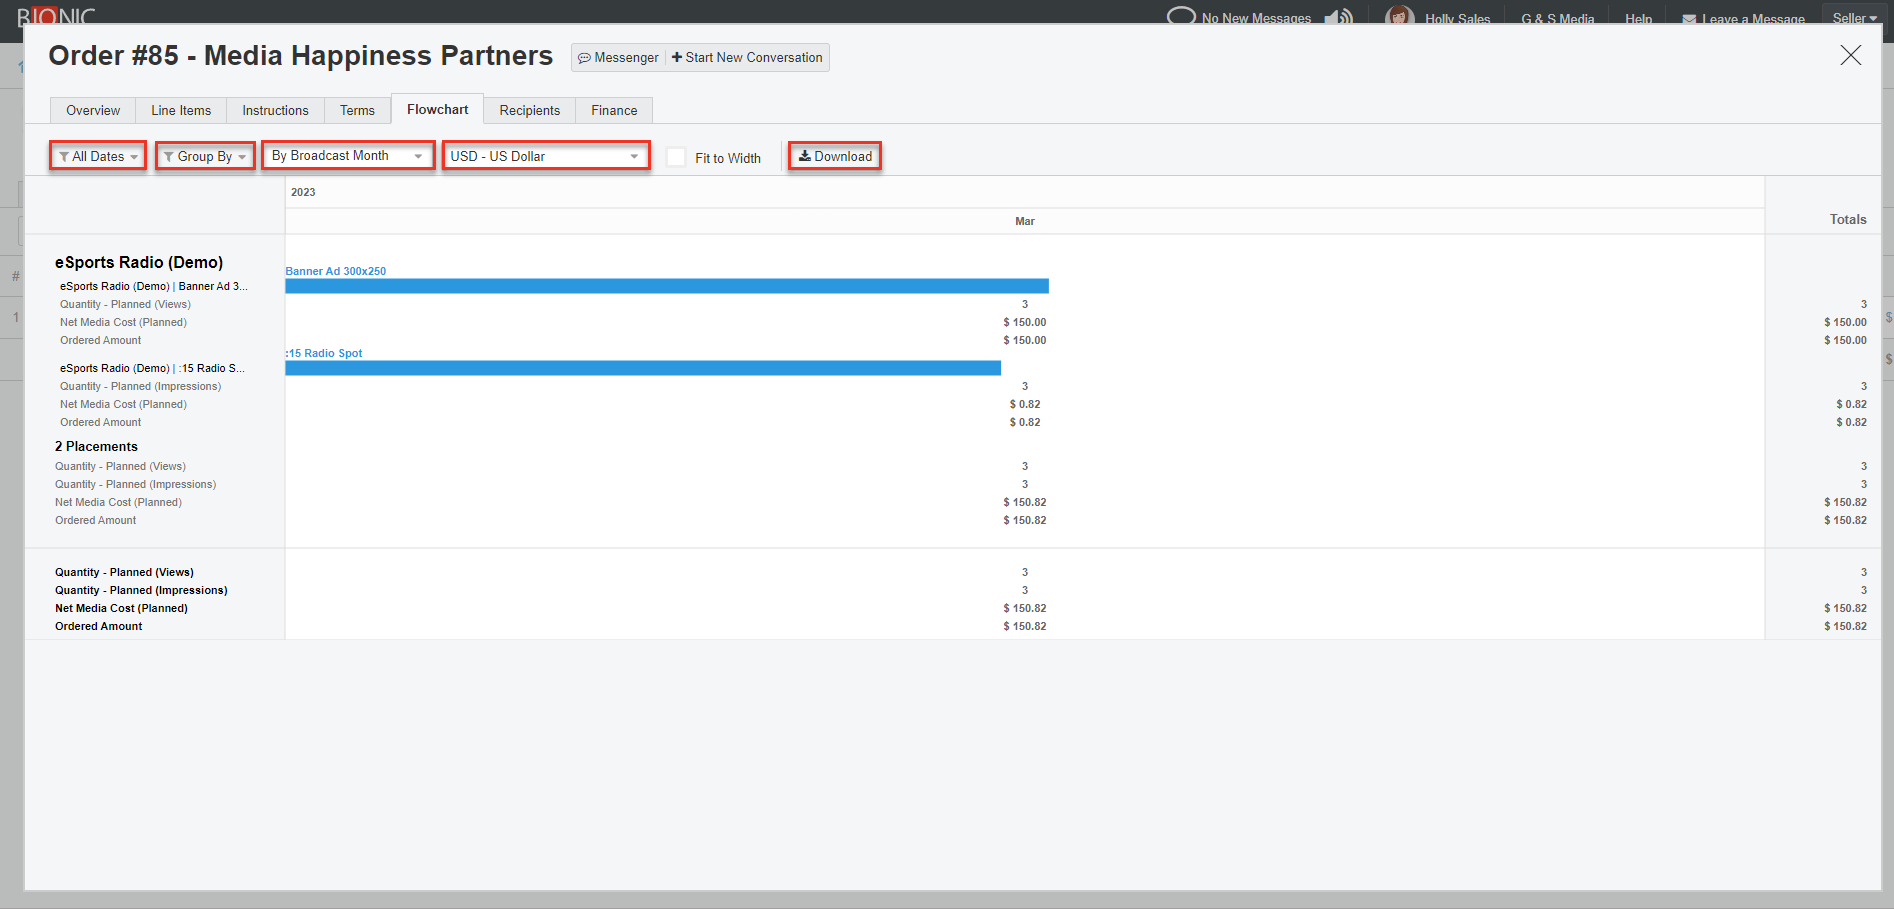Viewport: 1894px width, 909px height.
Task: Click the Holly Sales user avatar
Action: (x=1399, y=17)
